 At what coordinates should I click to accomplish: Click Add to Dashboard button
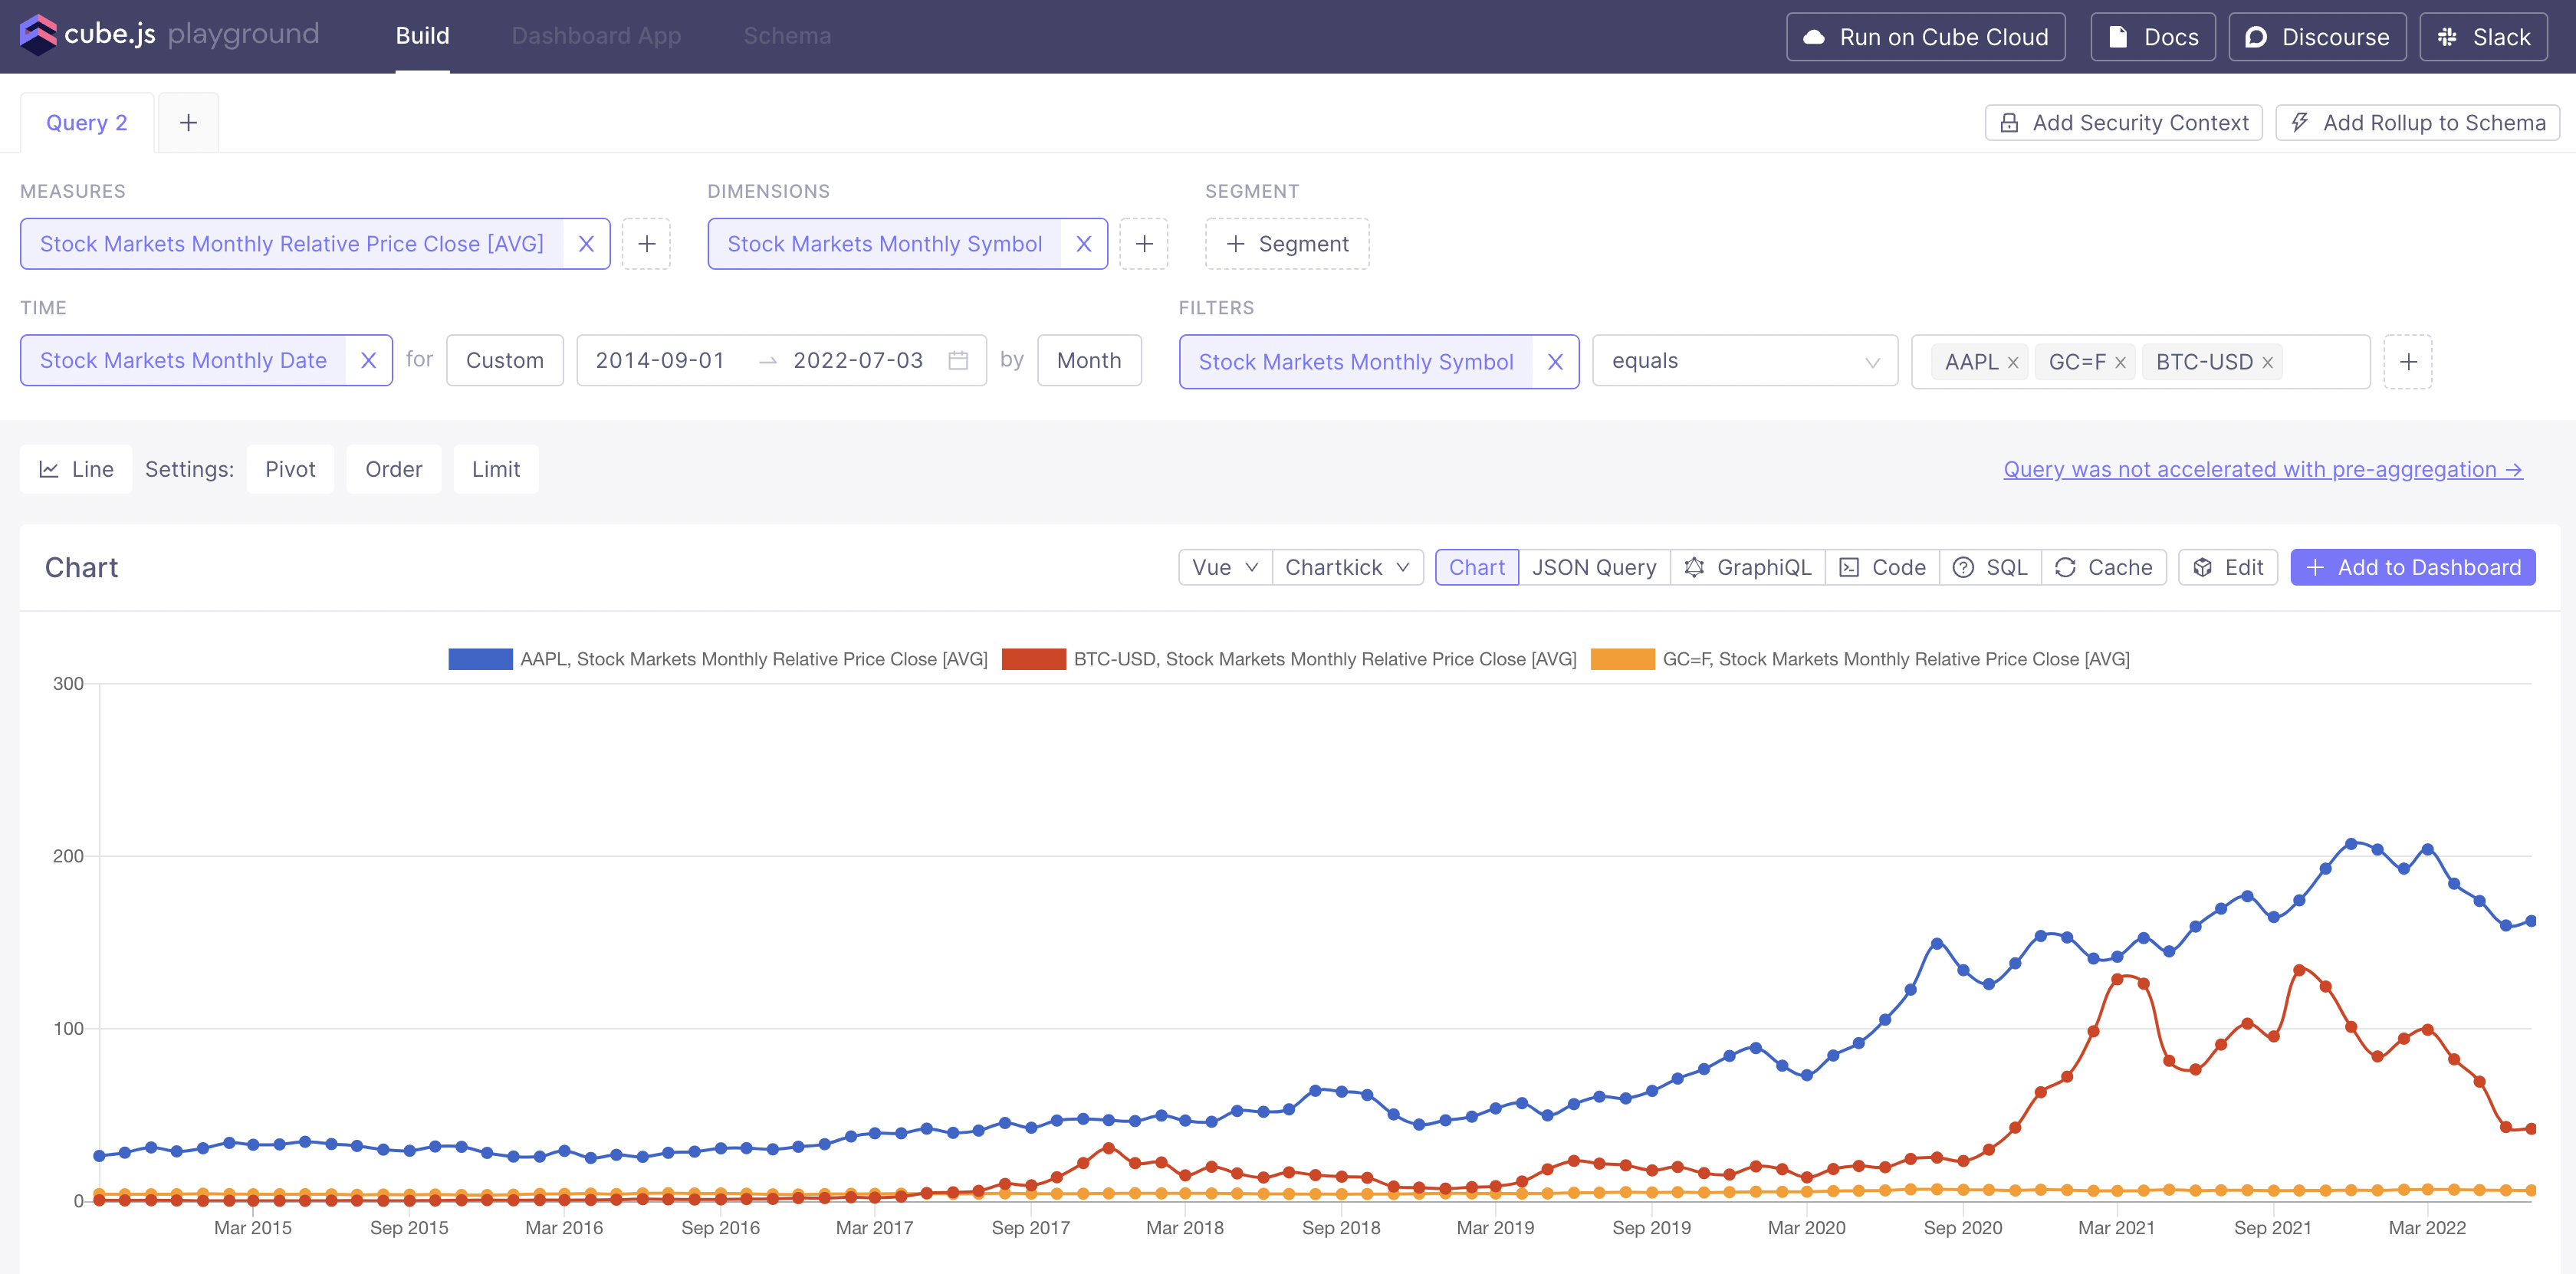point(2412,567)
